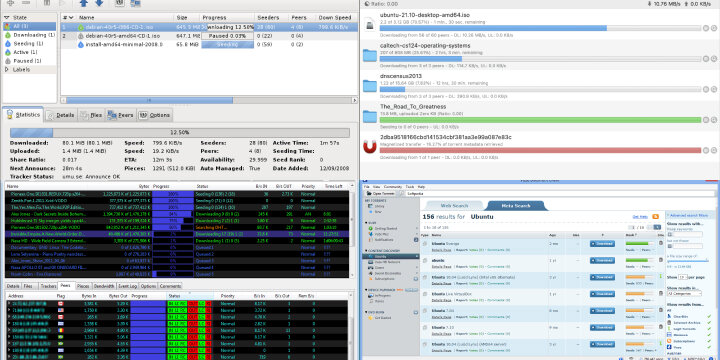Open the Event Log tab in dark client
Image resolution: width=720 pixels, height=360 pixels.
click(x=128, y=286)
